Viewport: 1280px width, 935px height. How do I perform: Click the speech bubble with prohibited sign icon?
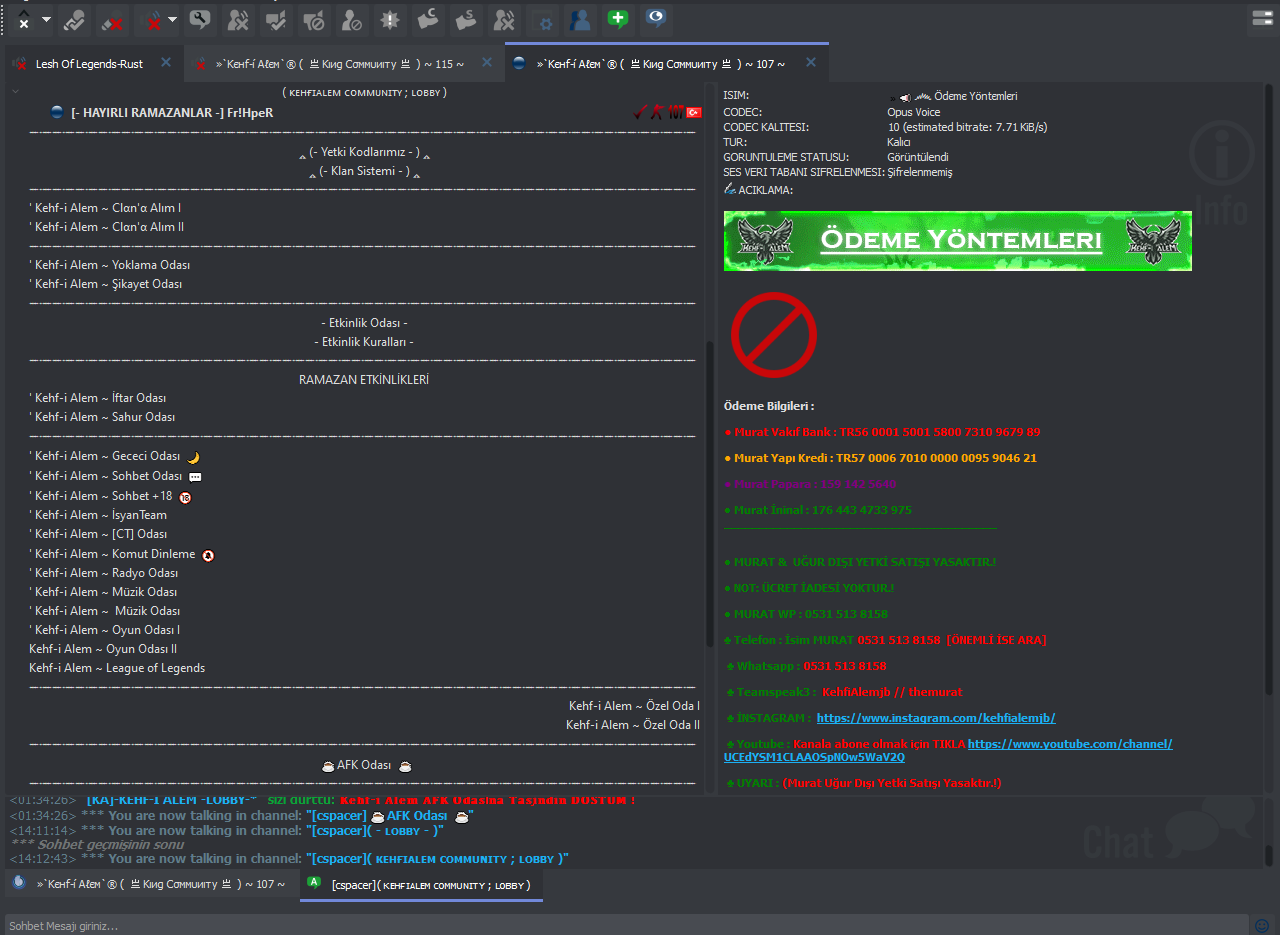click(313, 19)
